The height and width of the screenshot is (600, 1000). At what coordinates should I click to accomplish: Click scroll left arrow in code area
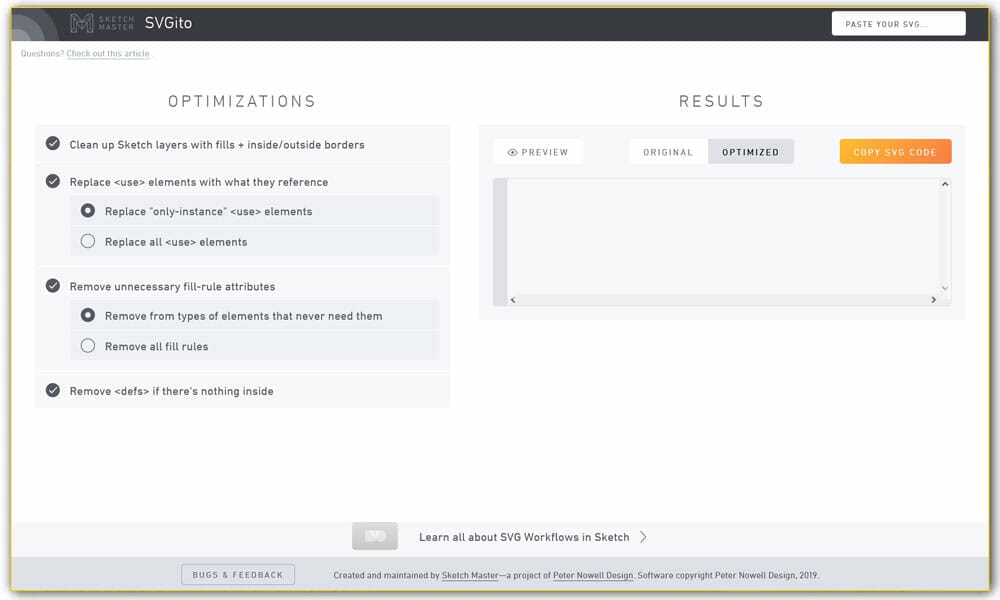513,299
